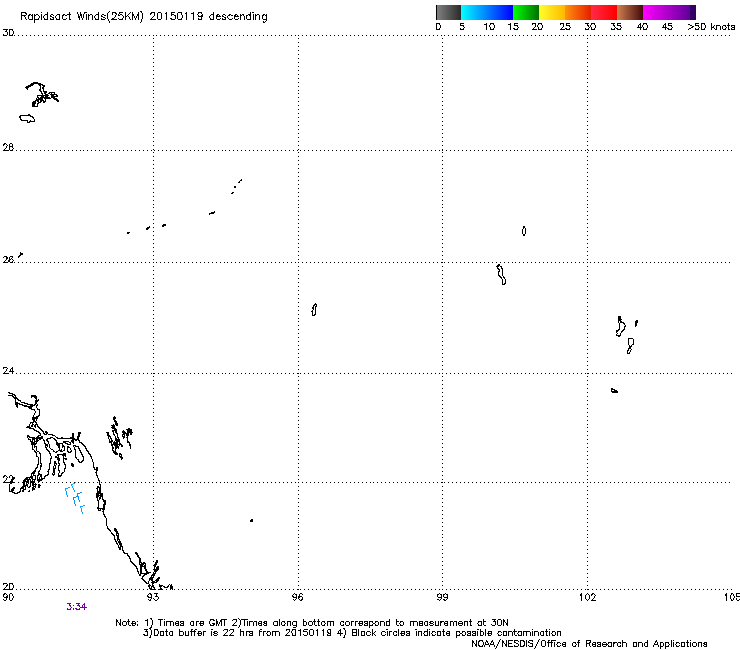The width and height of the screenshot is (740, 650).
Task: Click the '99' longitude axis label
Action: pyautogui.click(x=442, y=597)
